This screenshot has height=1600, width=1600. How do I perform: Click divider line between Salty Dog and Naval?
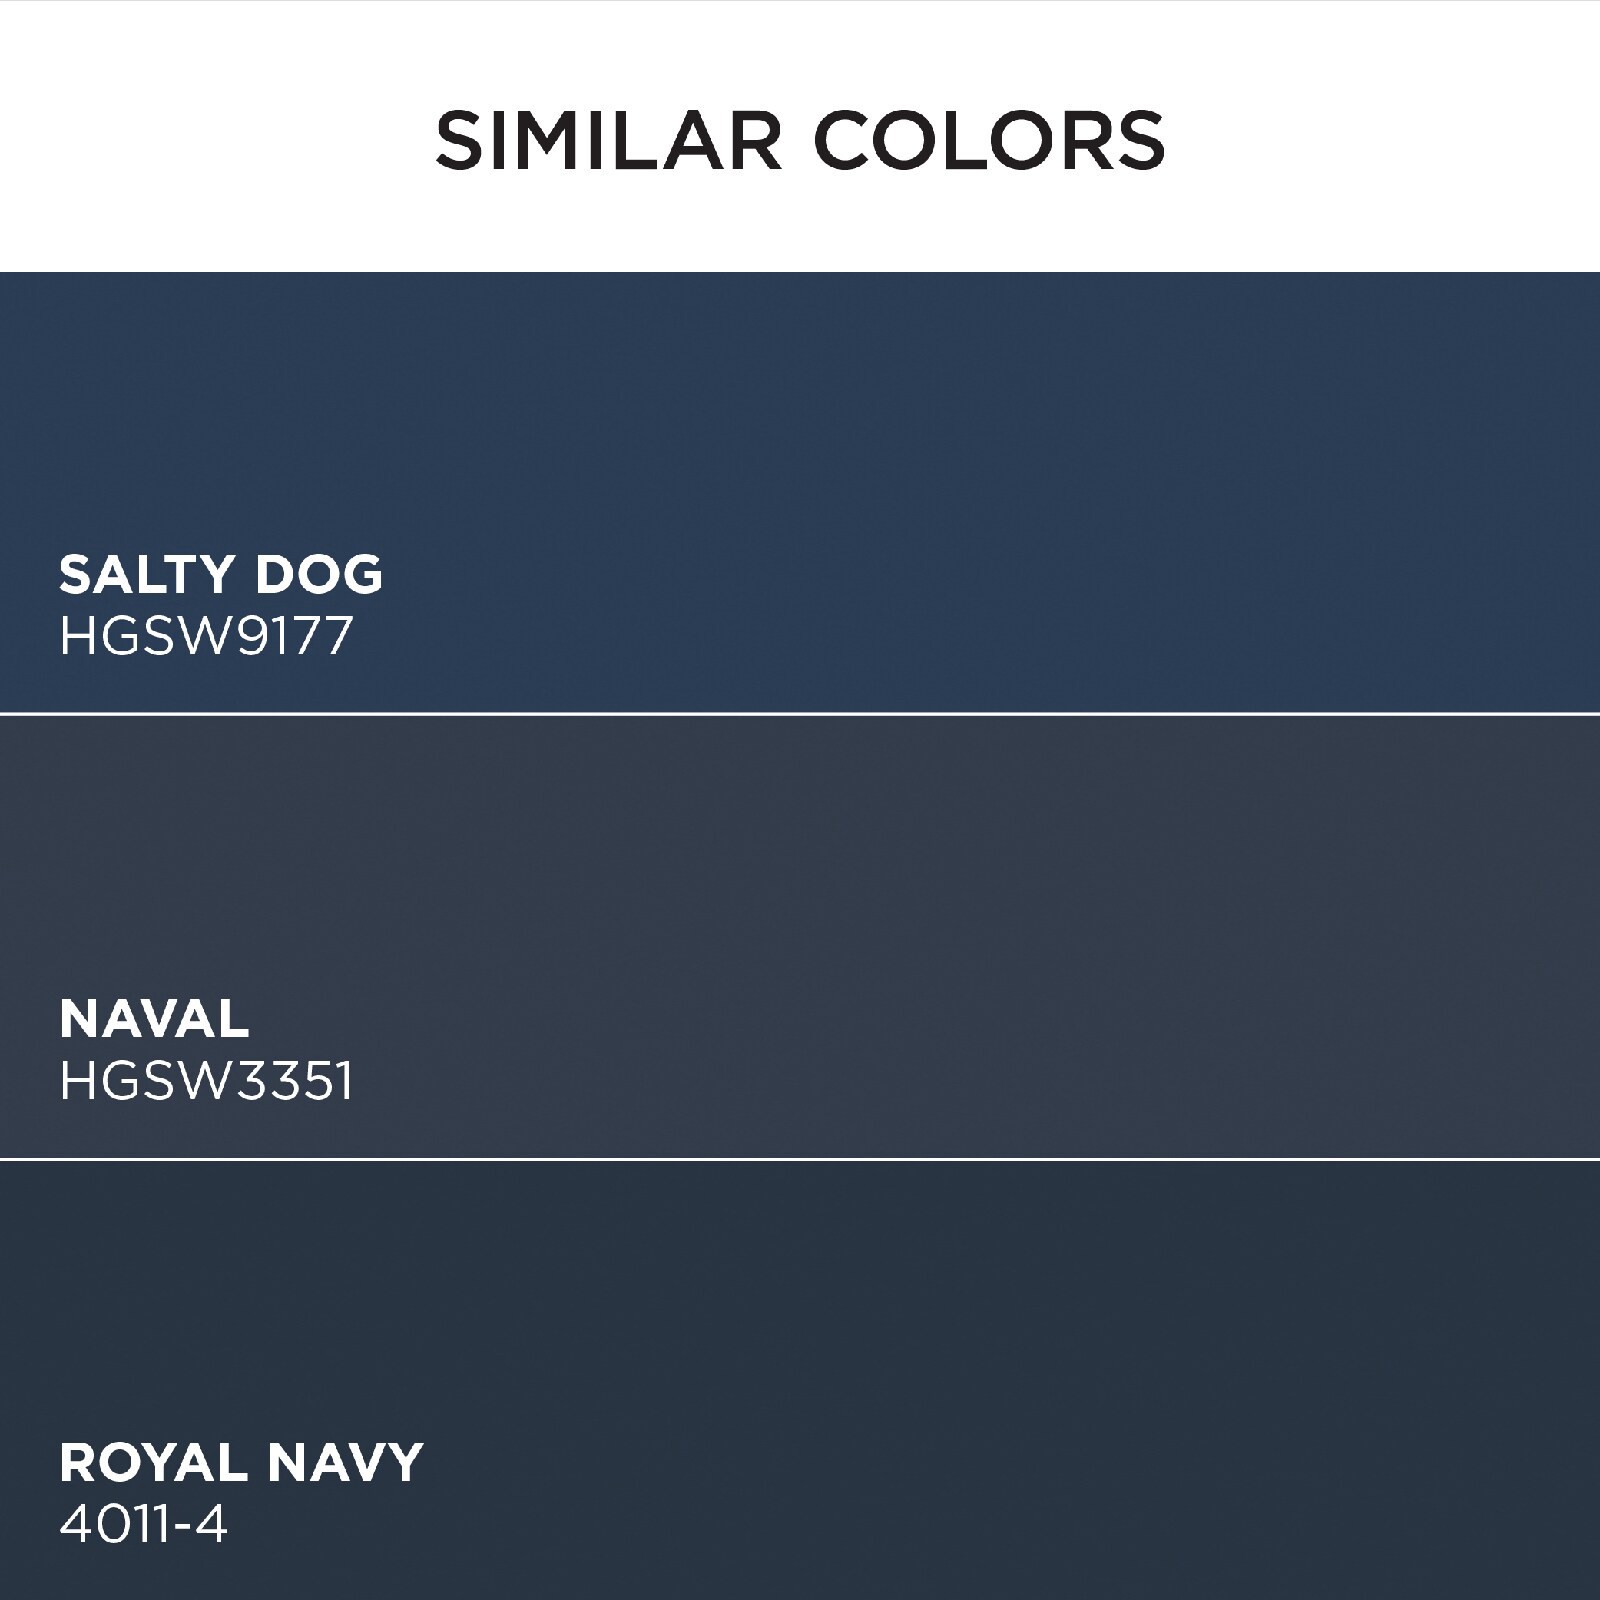point(800,714)
